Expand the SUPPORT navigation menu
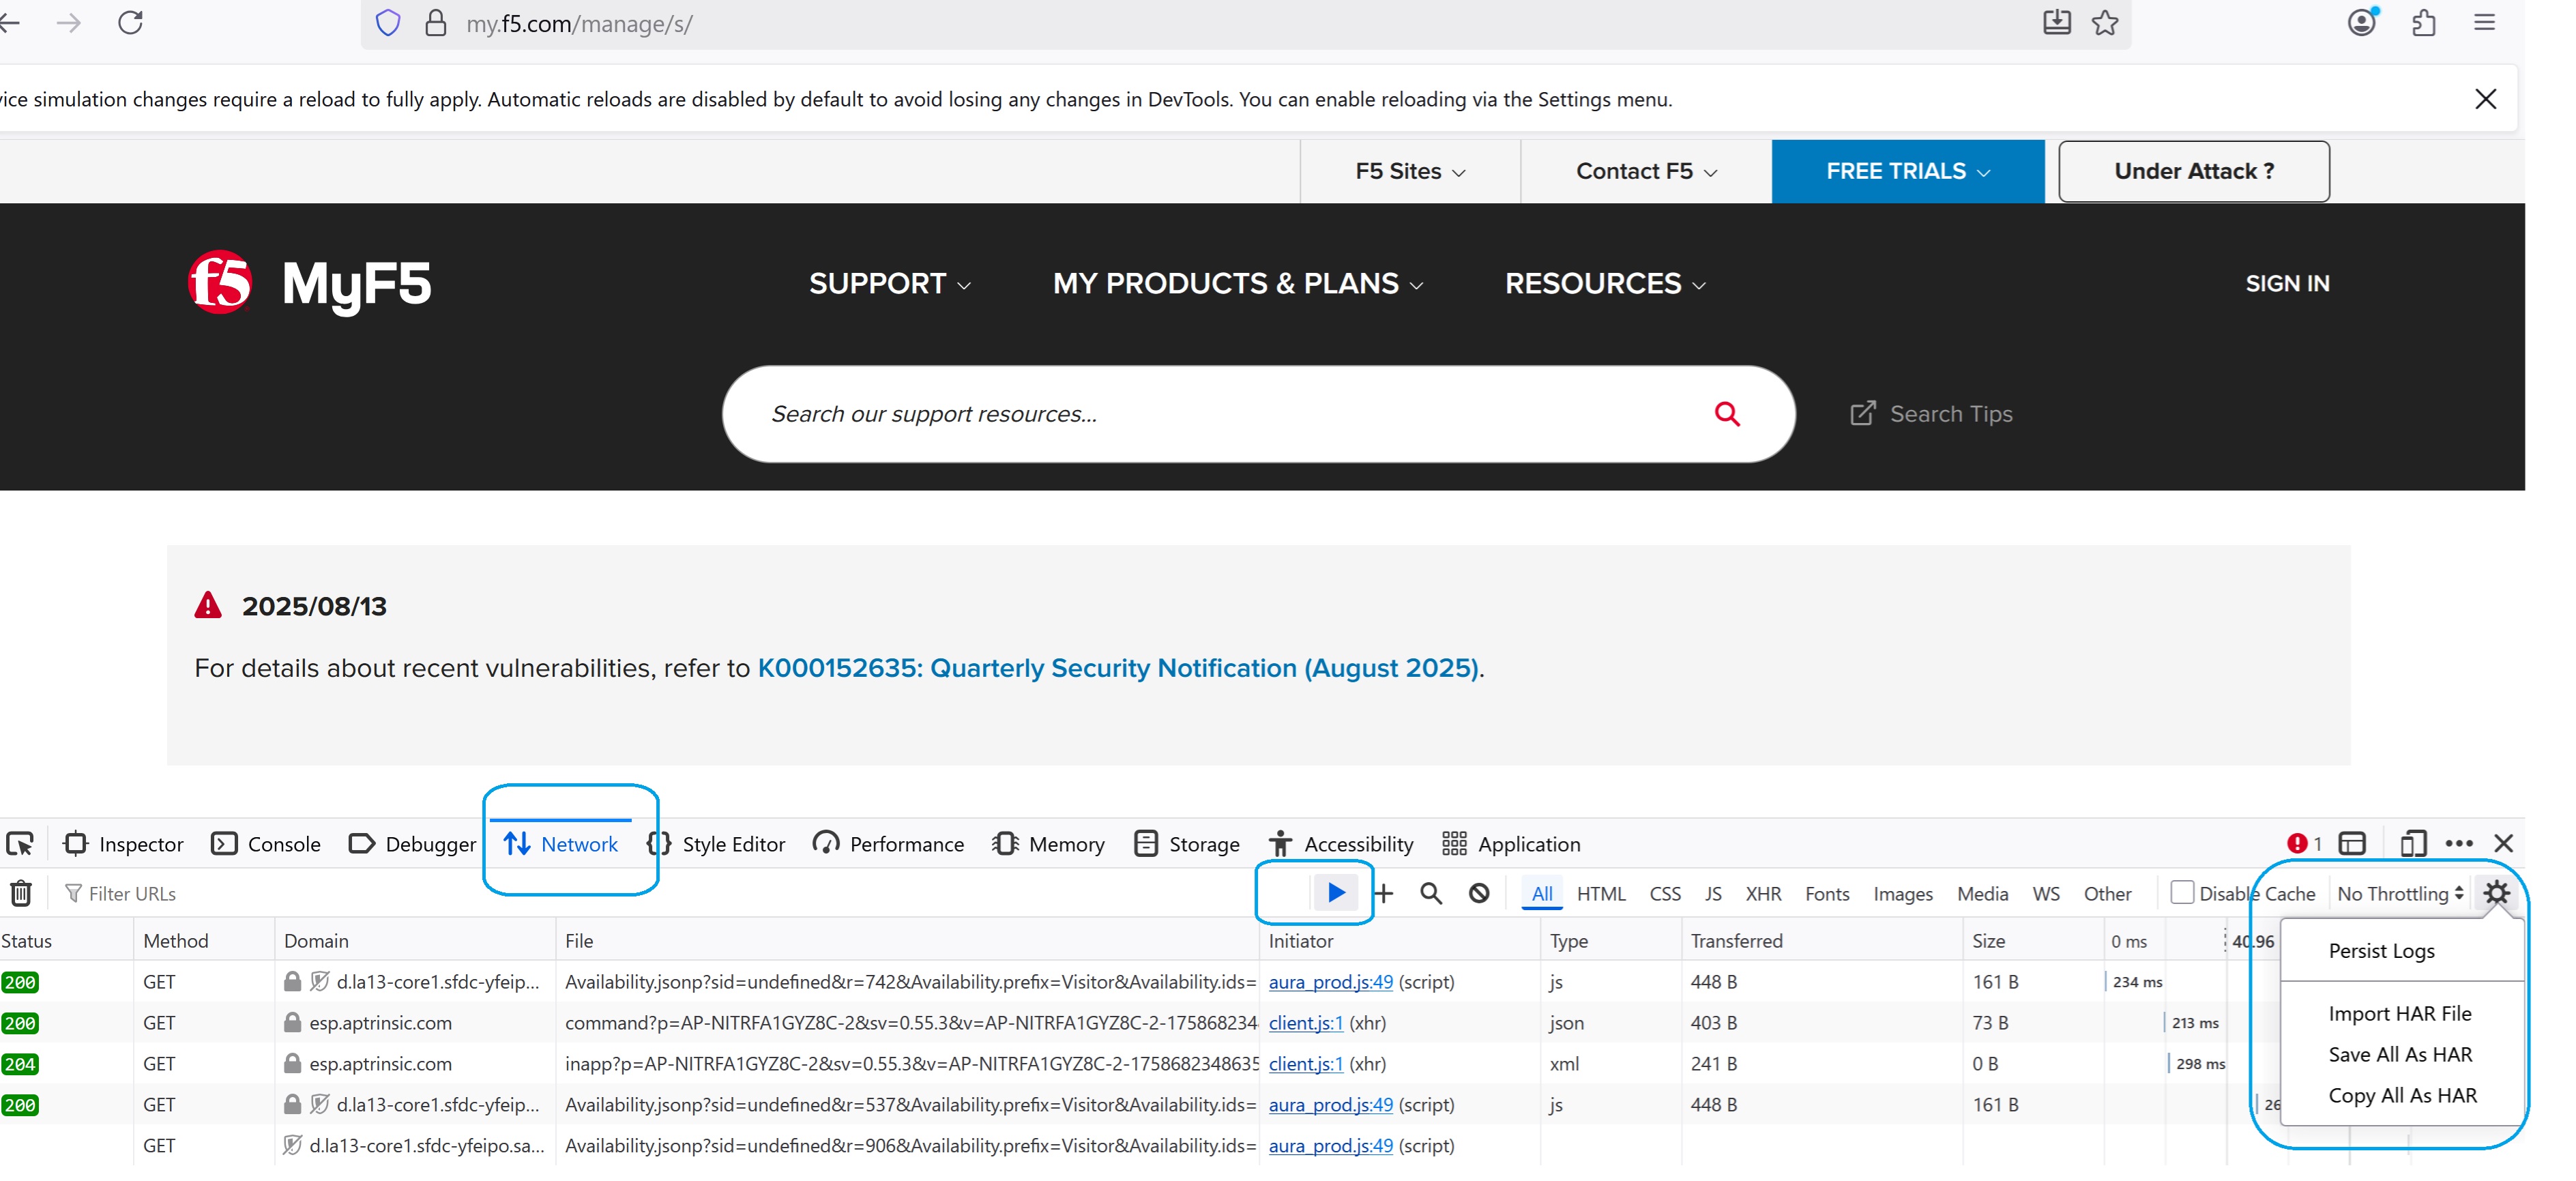This screenshot has height=1181, width=2576. [x=889, y=284]
